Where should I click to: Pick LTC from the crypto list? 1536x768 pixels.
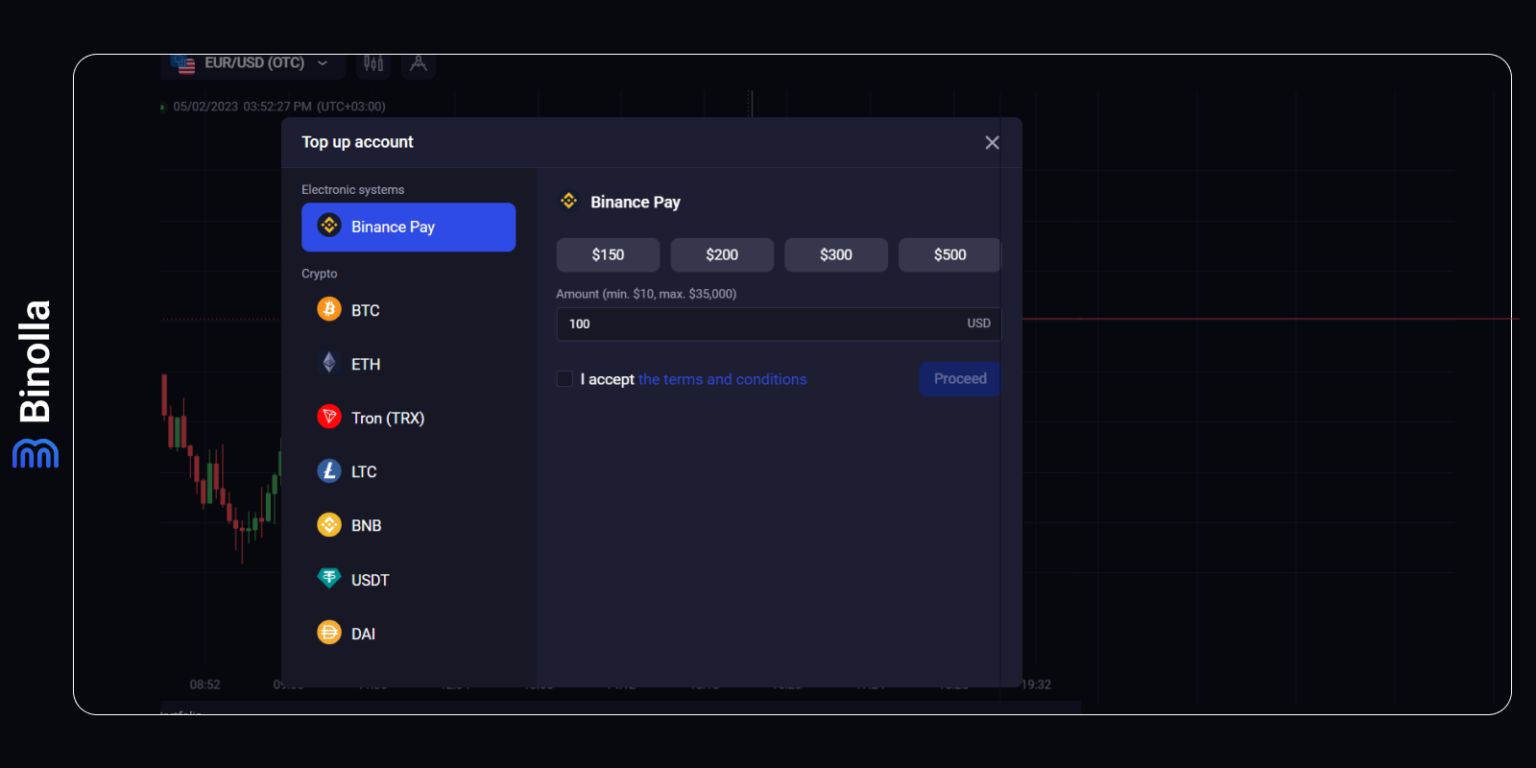point(363,471)
